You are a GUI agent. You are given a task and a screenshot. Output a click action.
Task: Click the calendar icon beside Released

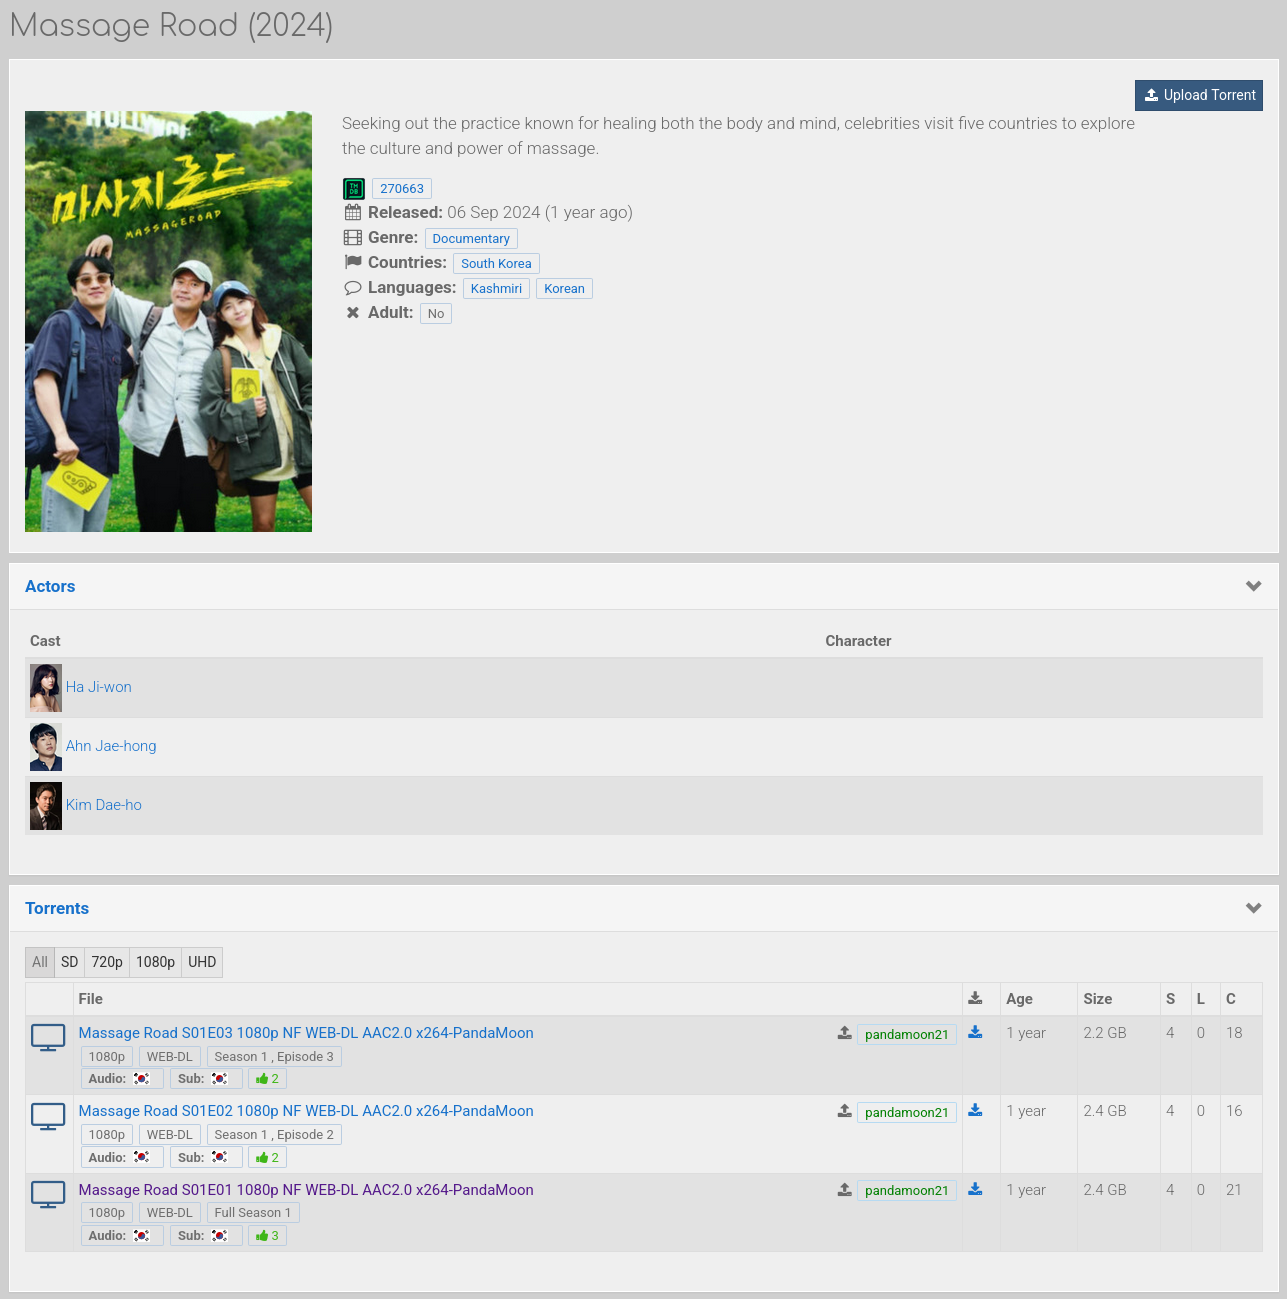(x=353, y=212)
